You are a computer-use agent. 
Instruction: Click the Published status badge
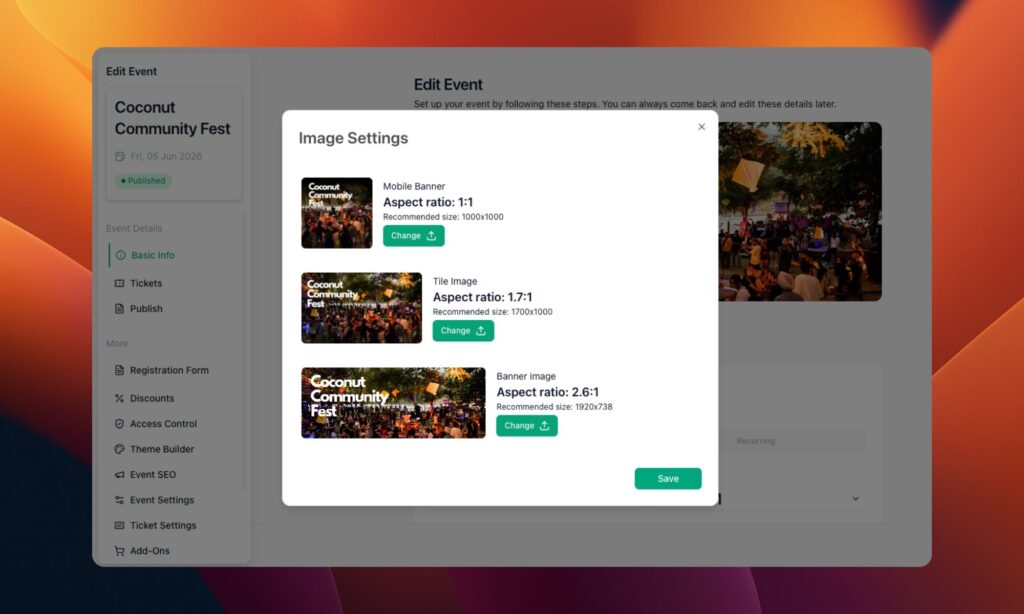pos(143,181)
